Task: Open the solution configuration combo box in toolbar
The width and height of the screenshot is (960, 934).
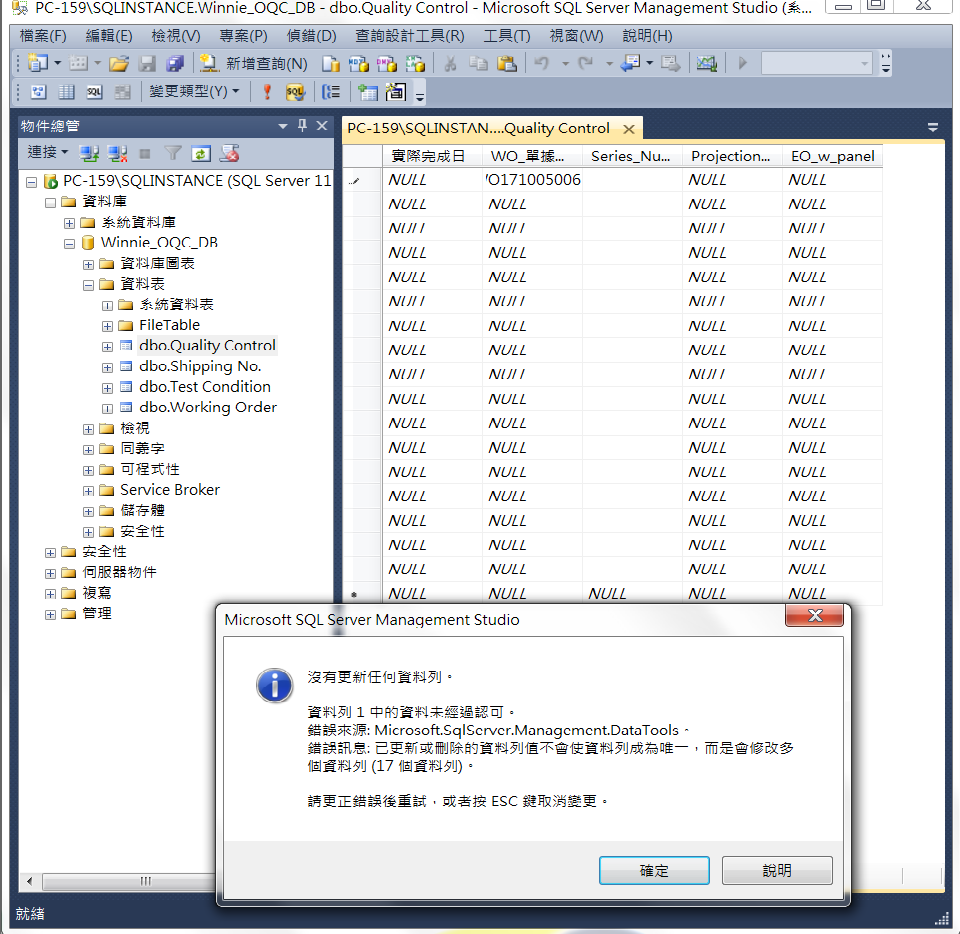Action: 817,63
